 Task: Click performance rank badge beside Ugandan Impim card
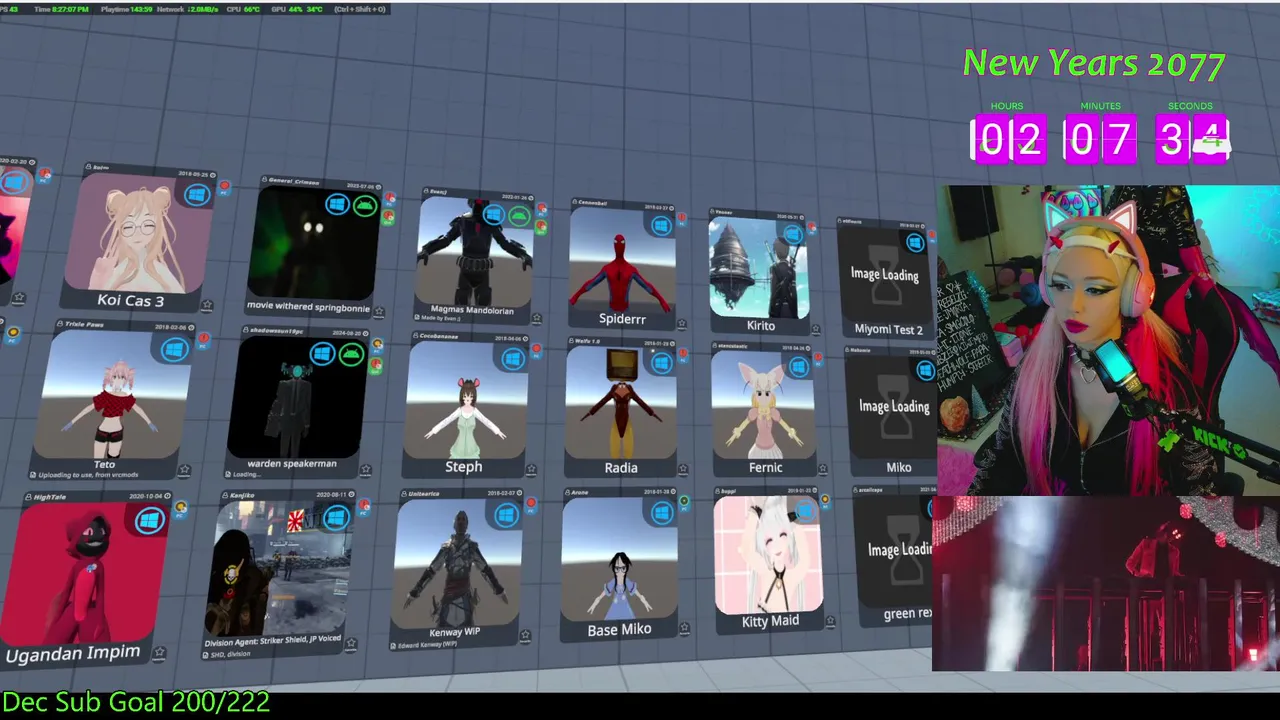[x=181, y=509]
